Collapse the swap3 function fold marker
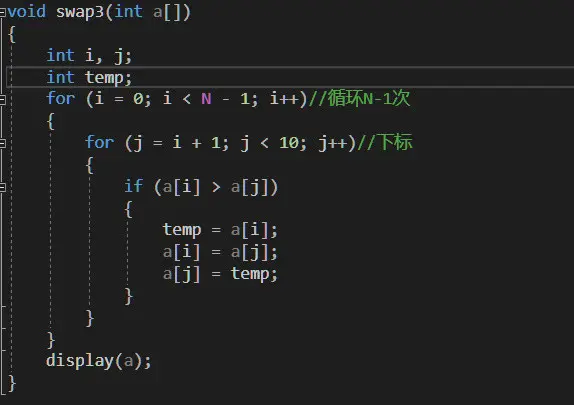The height and width of the screenshot is (405, 574). [x=3, y=12]
